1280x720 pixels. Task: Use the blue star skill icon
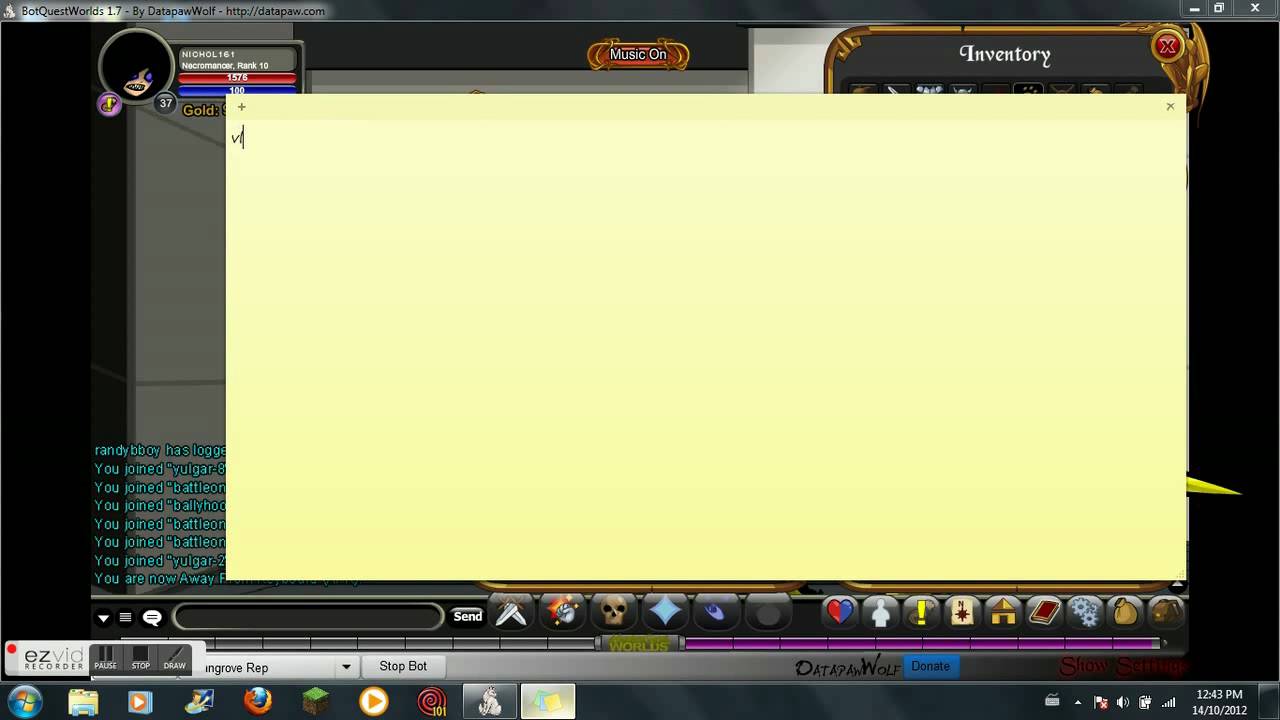(665, 611)
